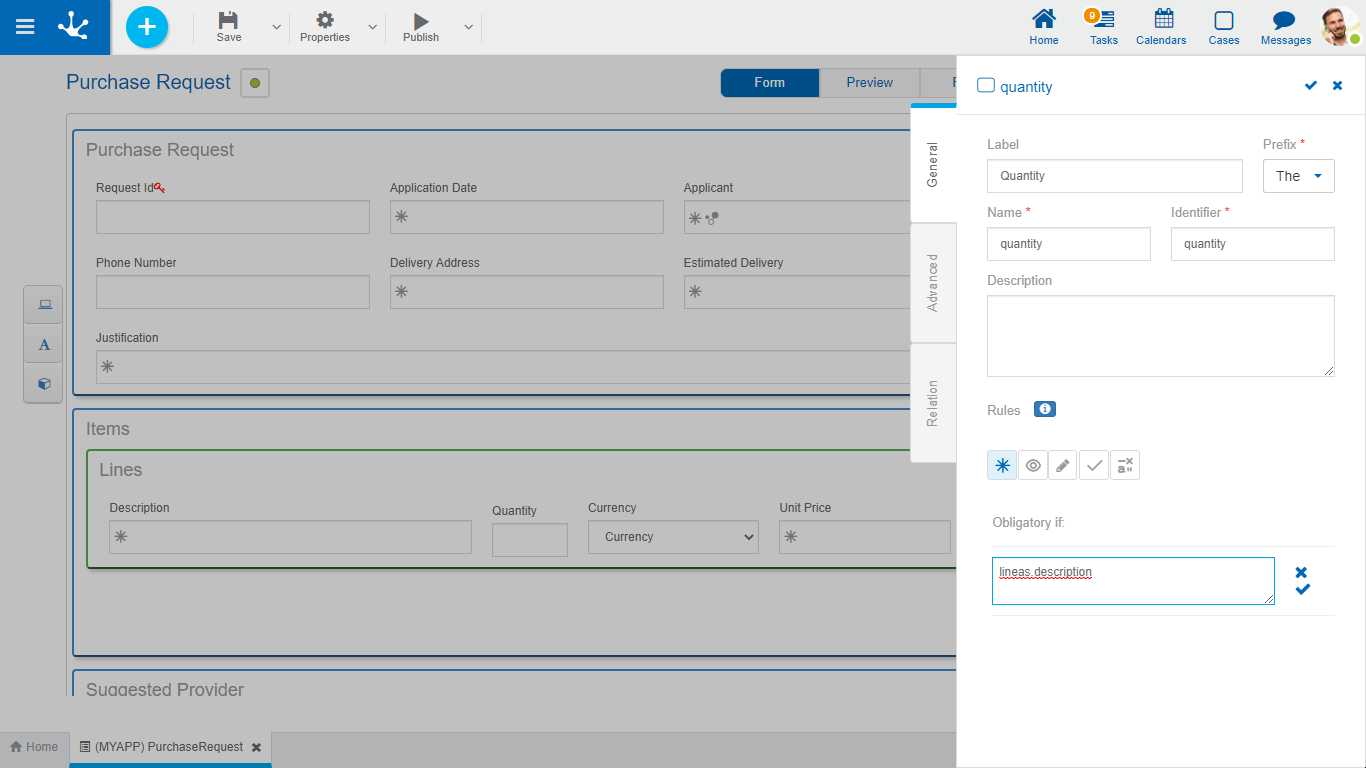1366x768 pixels.
Task: Select the visibility eye rule
Action: [1033, 465]
